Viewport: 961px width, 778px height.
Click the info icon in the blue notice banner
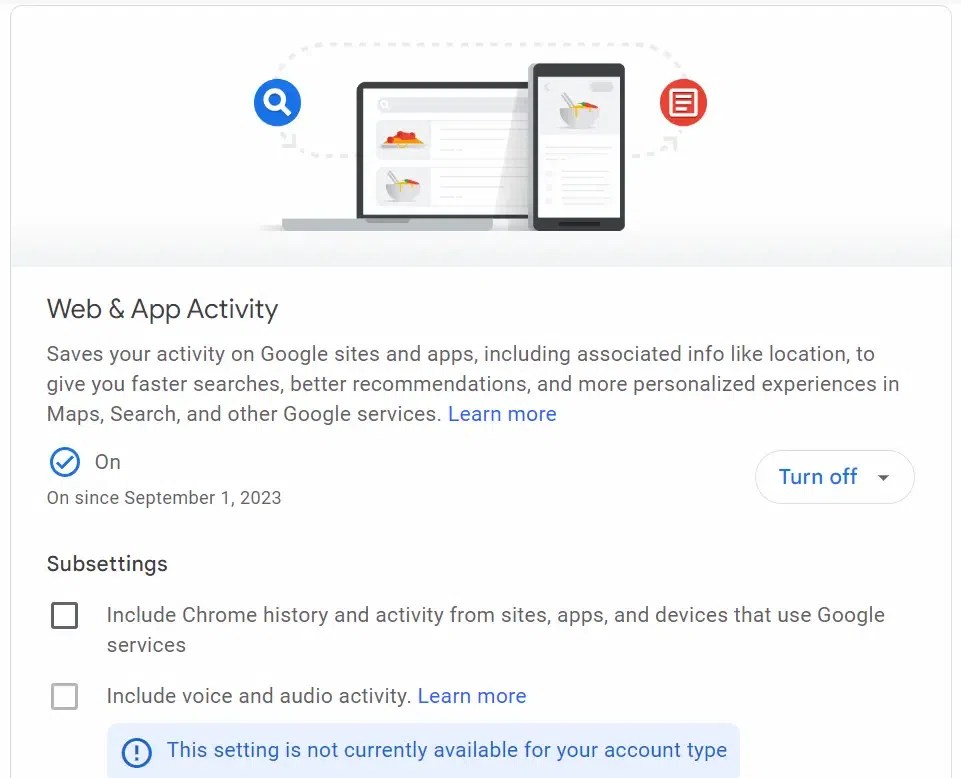136,750
